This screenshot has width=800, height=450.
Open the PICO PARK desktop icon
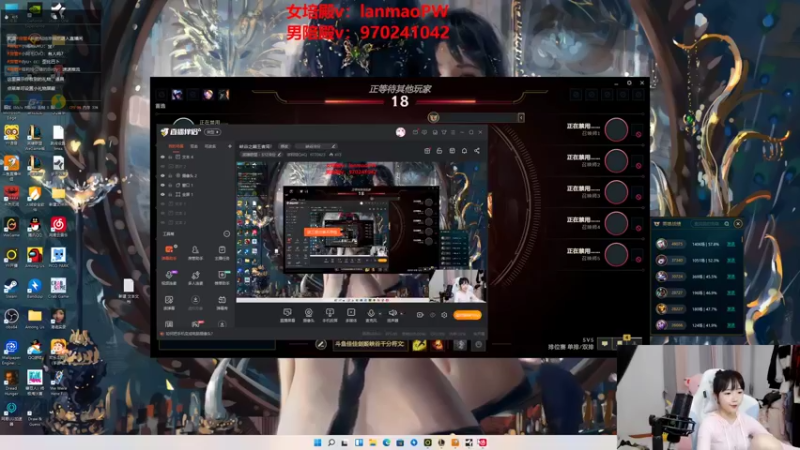tap(58, 258)
